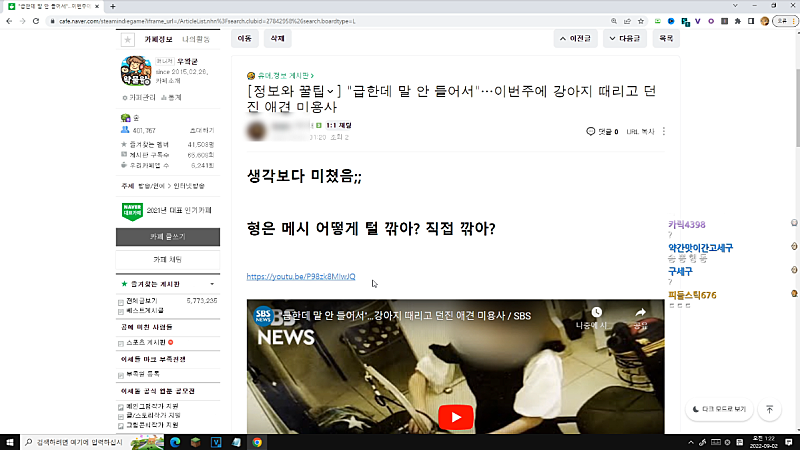Screen dimensions: 800x450
Task: Click the Watch later clock icon on video
Action: [596, 312]
